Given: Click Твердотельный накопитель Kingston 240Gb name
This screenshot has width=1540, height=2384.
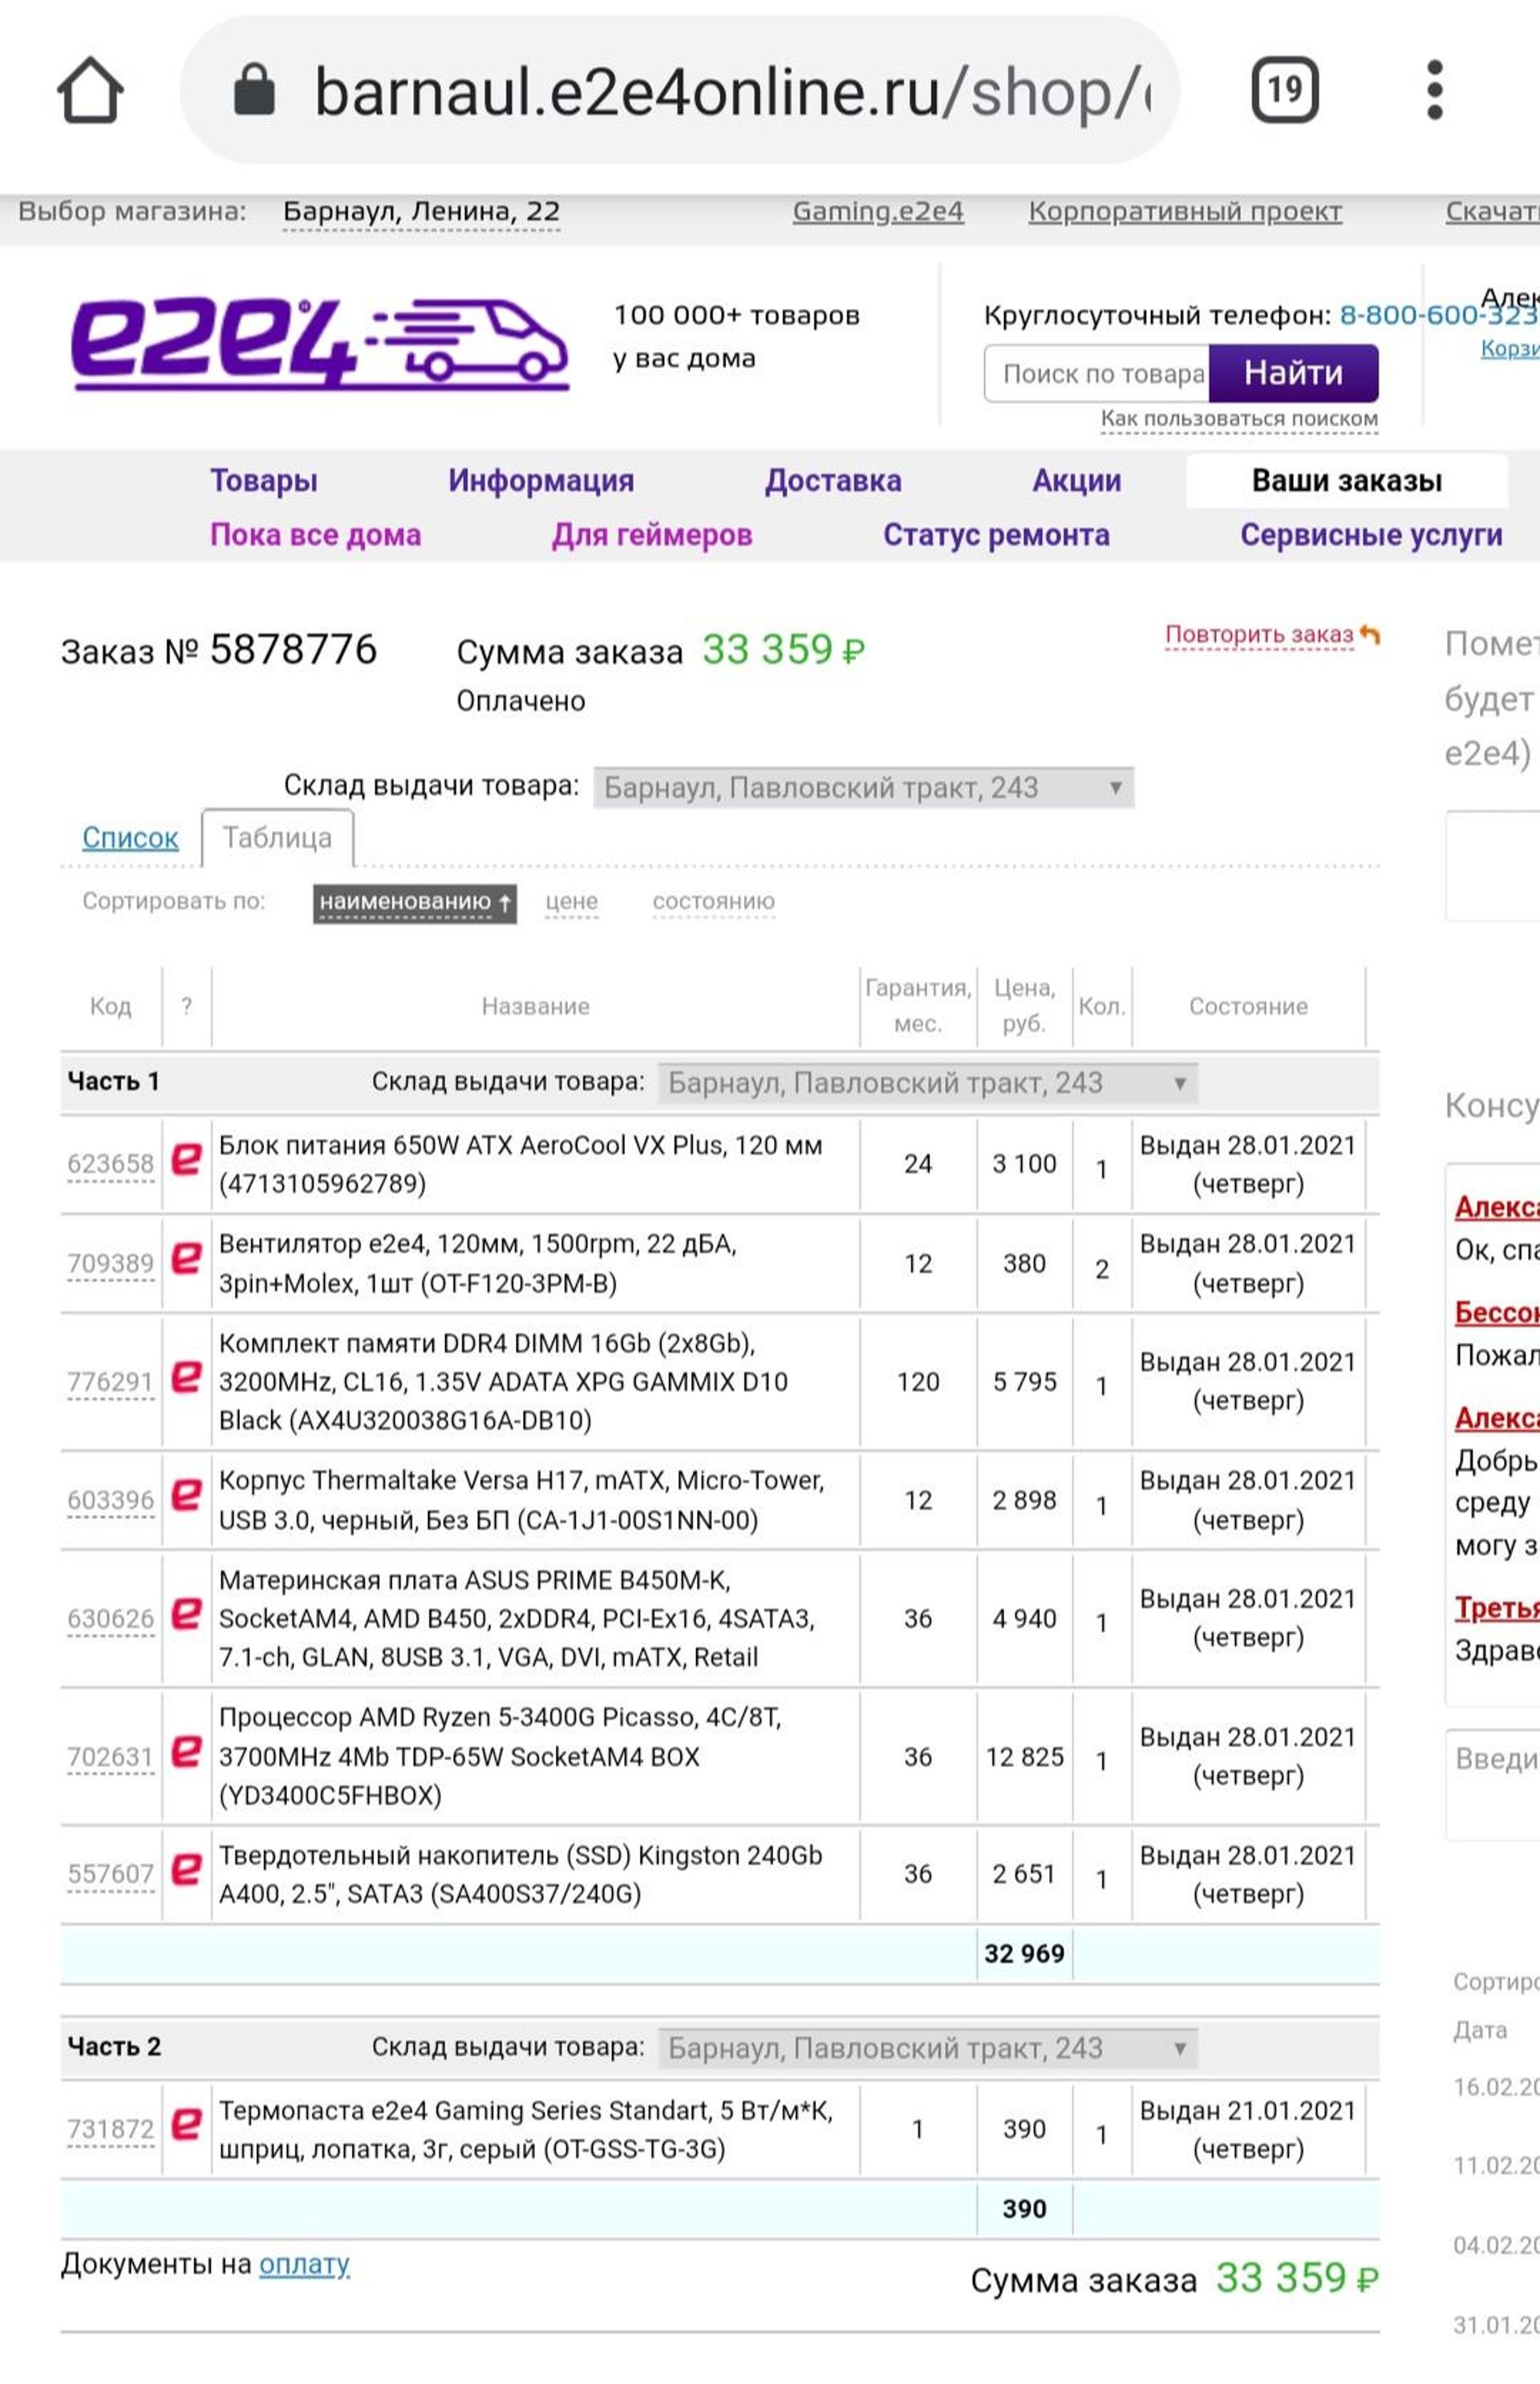Looking at the screenshot, I should click(520, 1874).
